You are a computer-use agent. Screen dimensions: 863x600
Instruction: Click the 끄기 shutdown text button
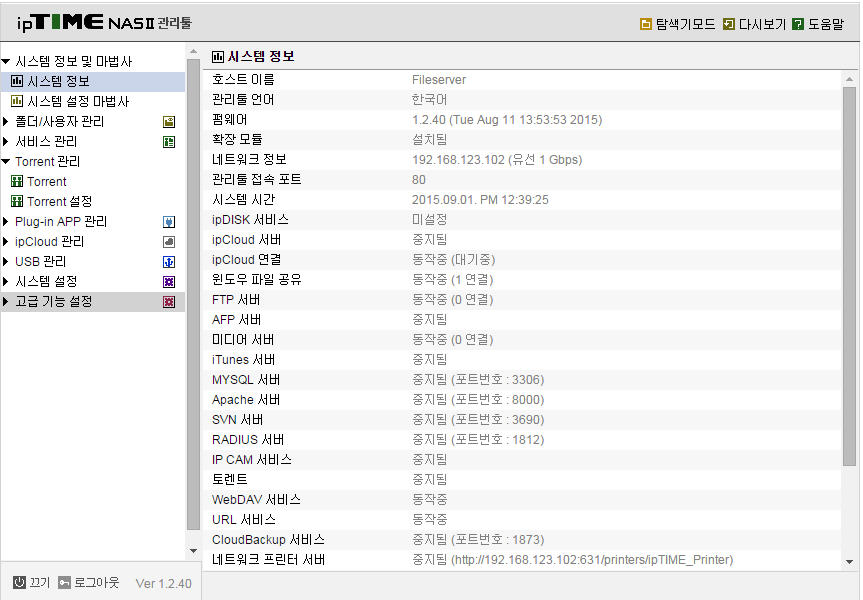(40, 582)
